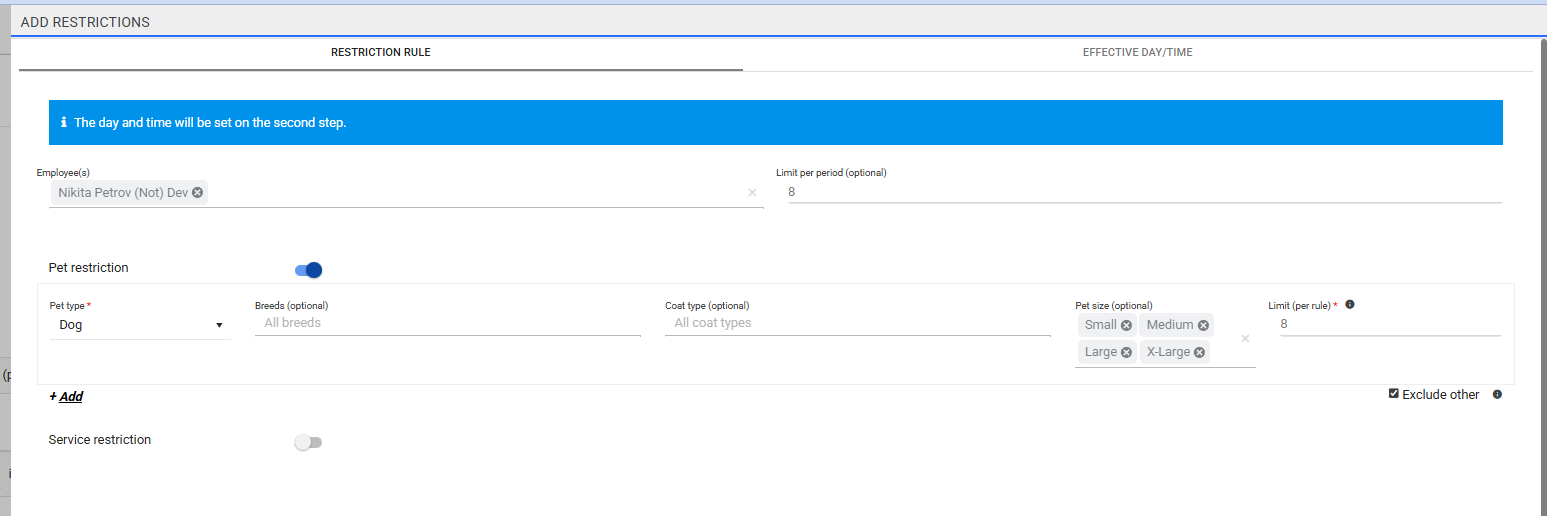Remove the Small pet size chip
The height and width of the screenshot is (516, 1547).
tap(1126, 325)
